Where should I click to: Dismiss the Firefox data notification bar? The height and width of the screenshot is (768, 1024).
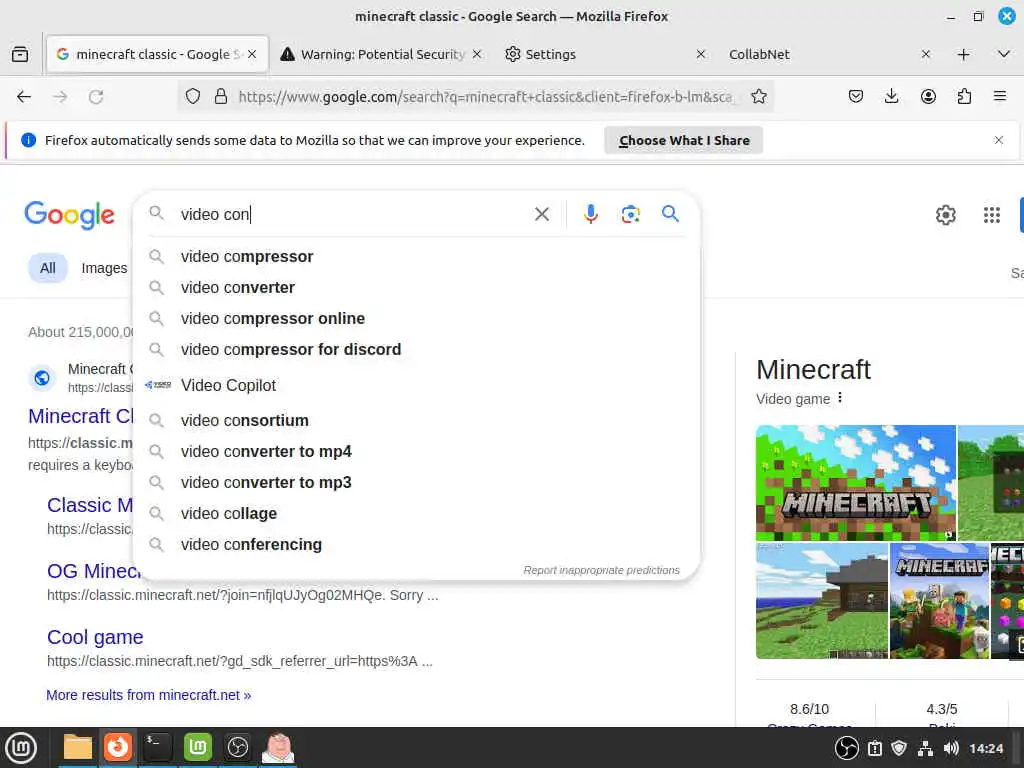[999, 140]
